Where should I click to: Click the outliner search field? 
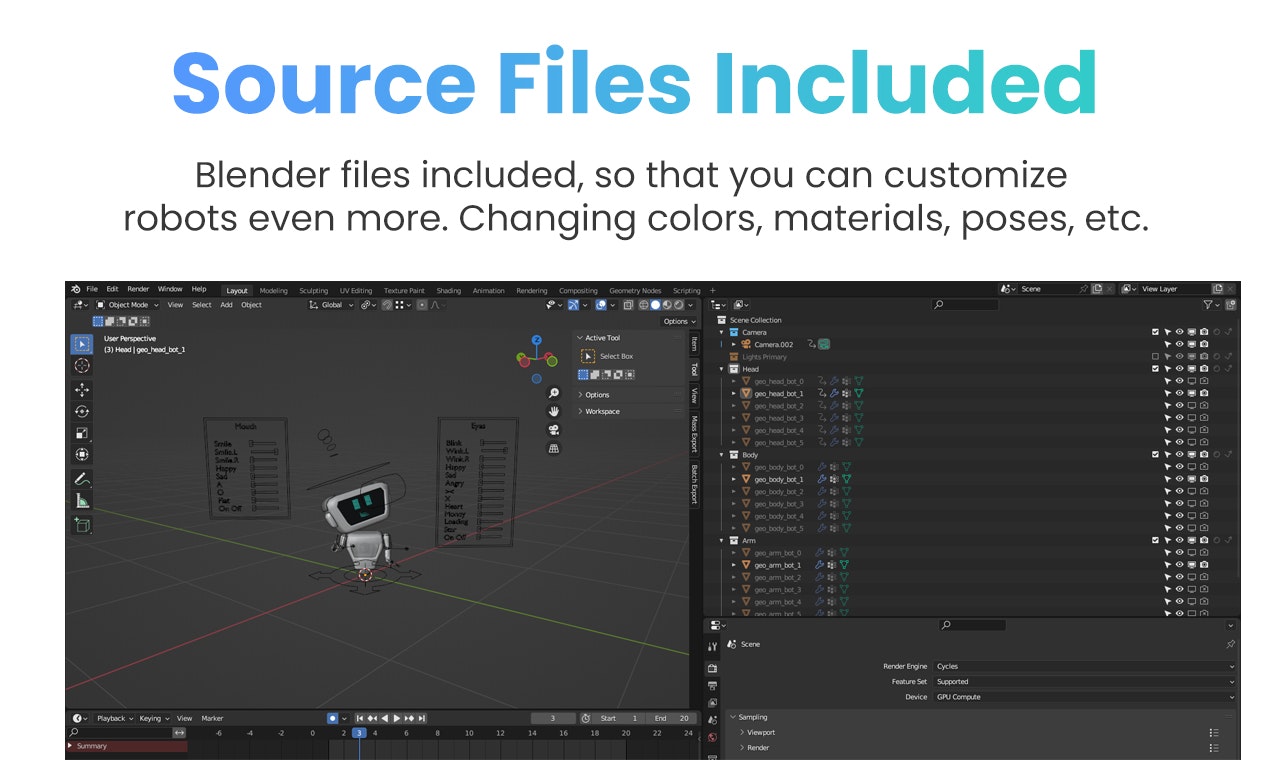[x=965, y=304]
